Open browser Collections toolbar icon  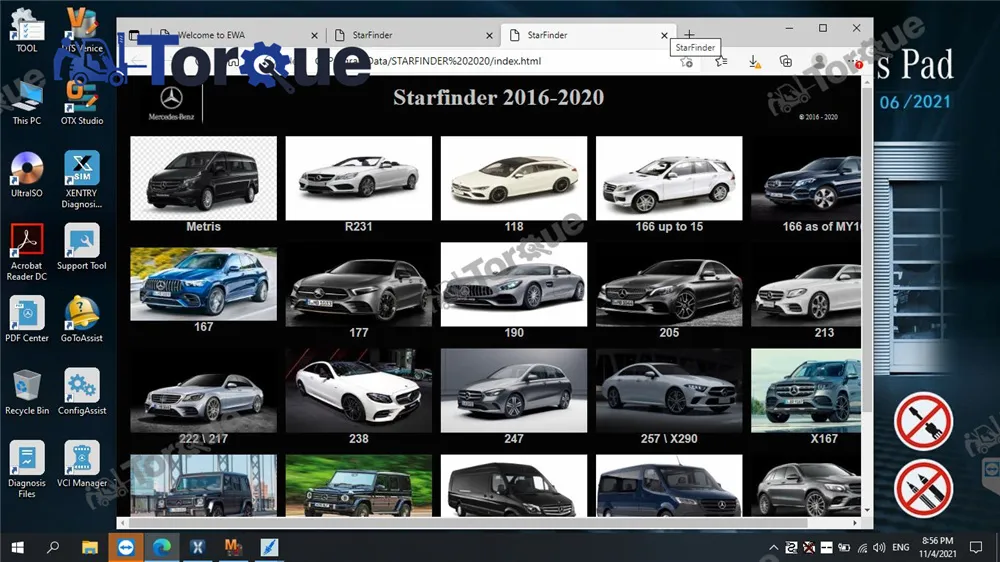click(x=786, y=61)
